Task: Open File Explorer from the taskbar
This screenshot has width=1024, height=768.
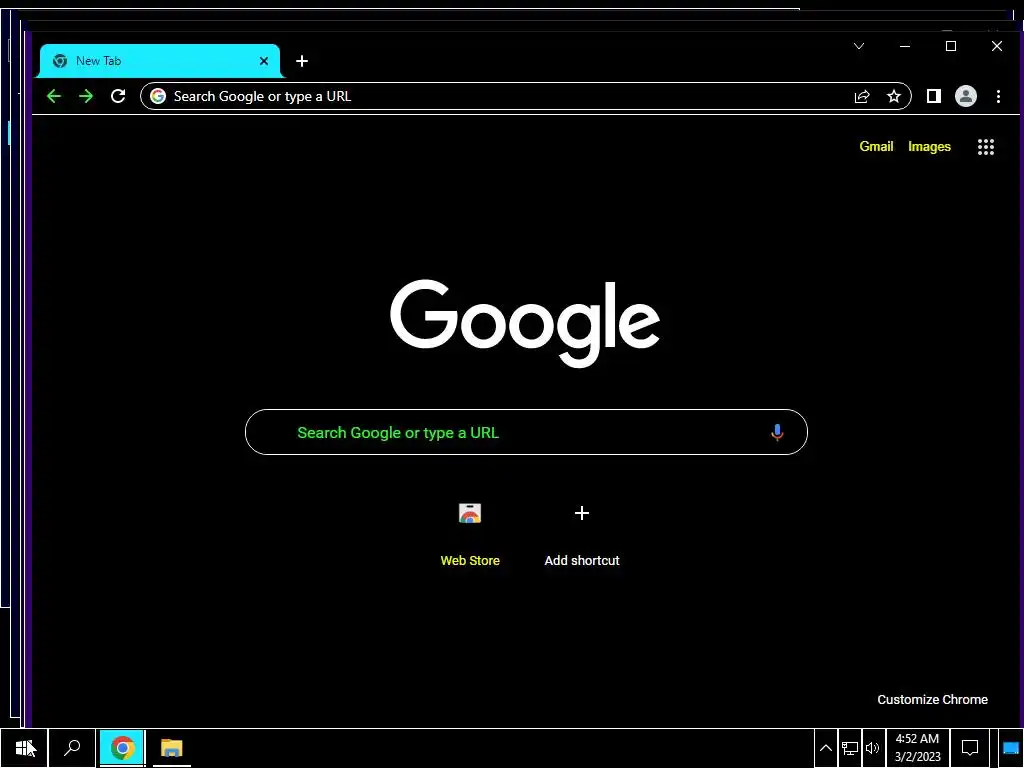Action: pyautogui.click(x=172, y=748)
